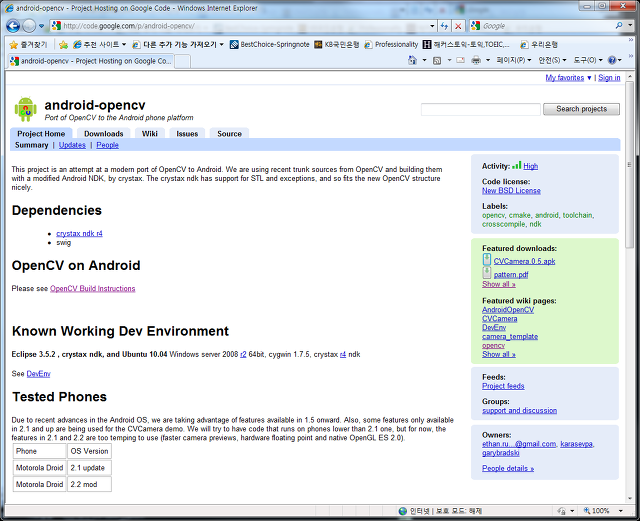Screen dimensions: 640x521
Task: Open the 안전(S) Safety menu
Action: 552,60
